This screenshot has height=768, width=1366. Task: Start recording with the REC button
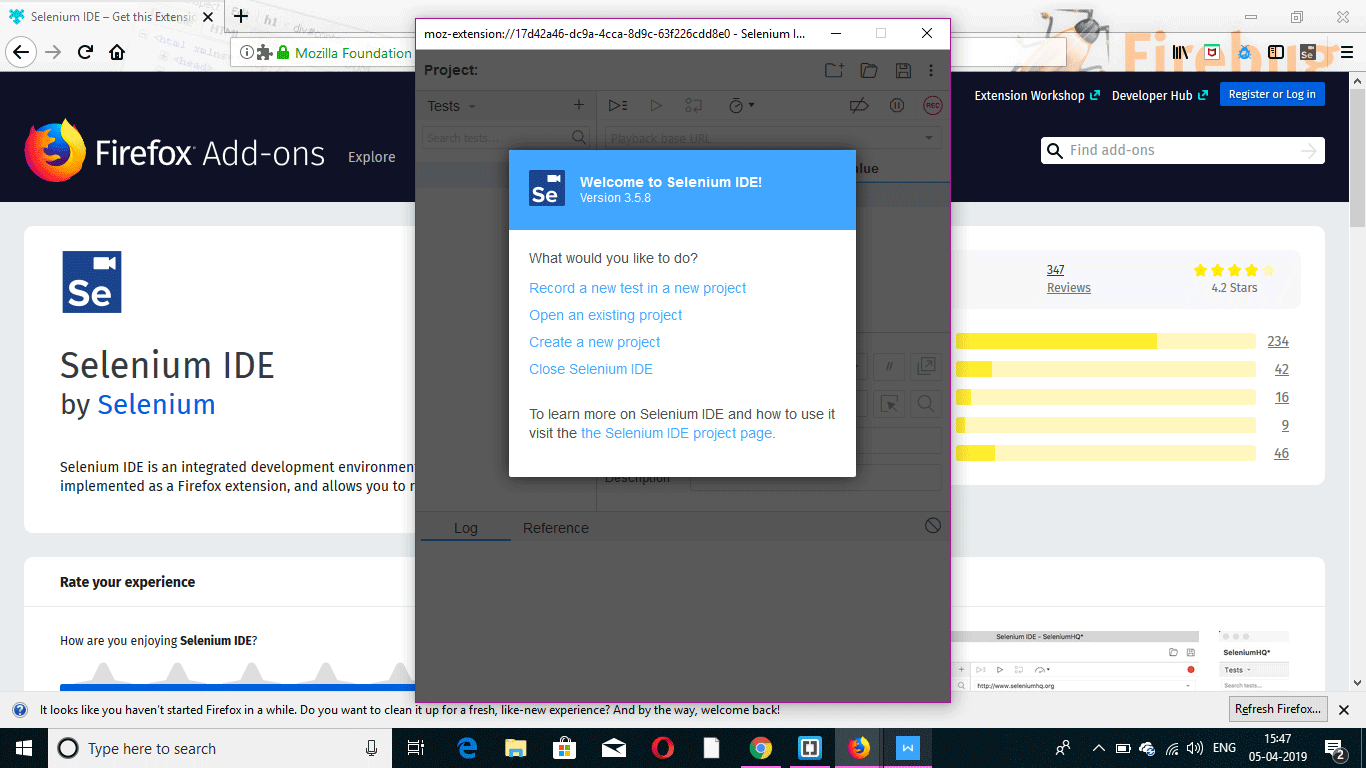click(932, 105)
